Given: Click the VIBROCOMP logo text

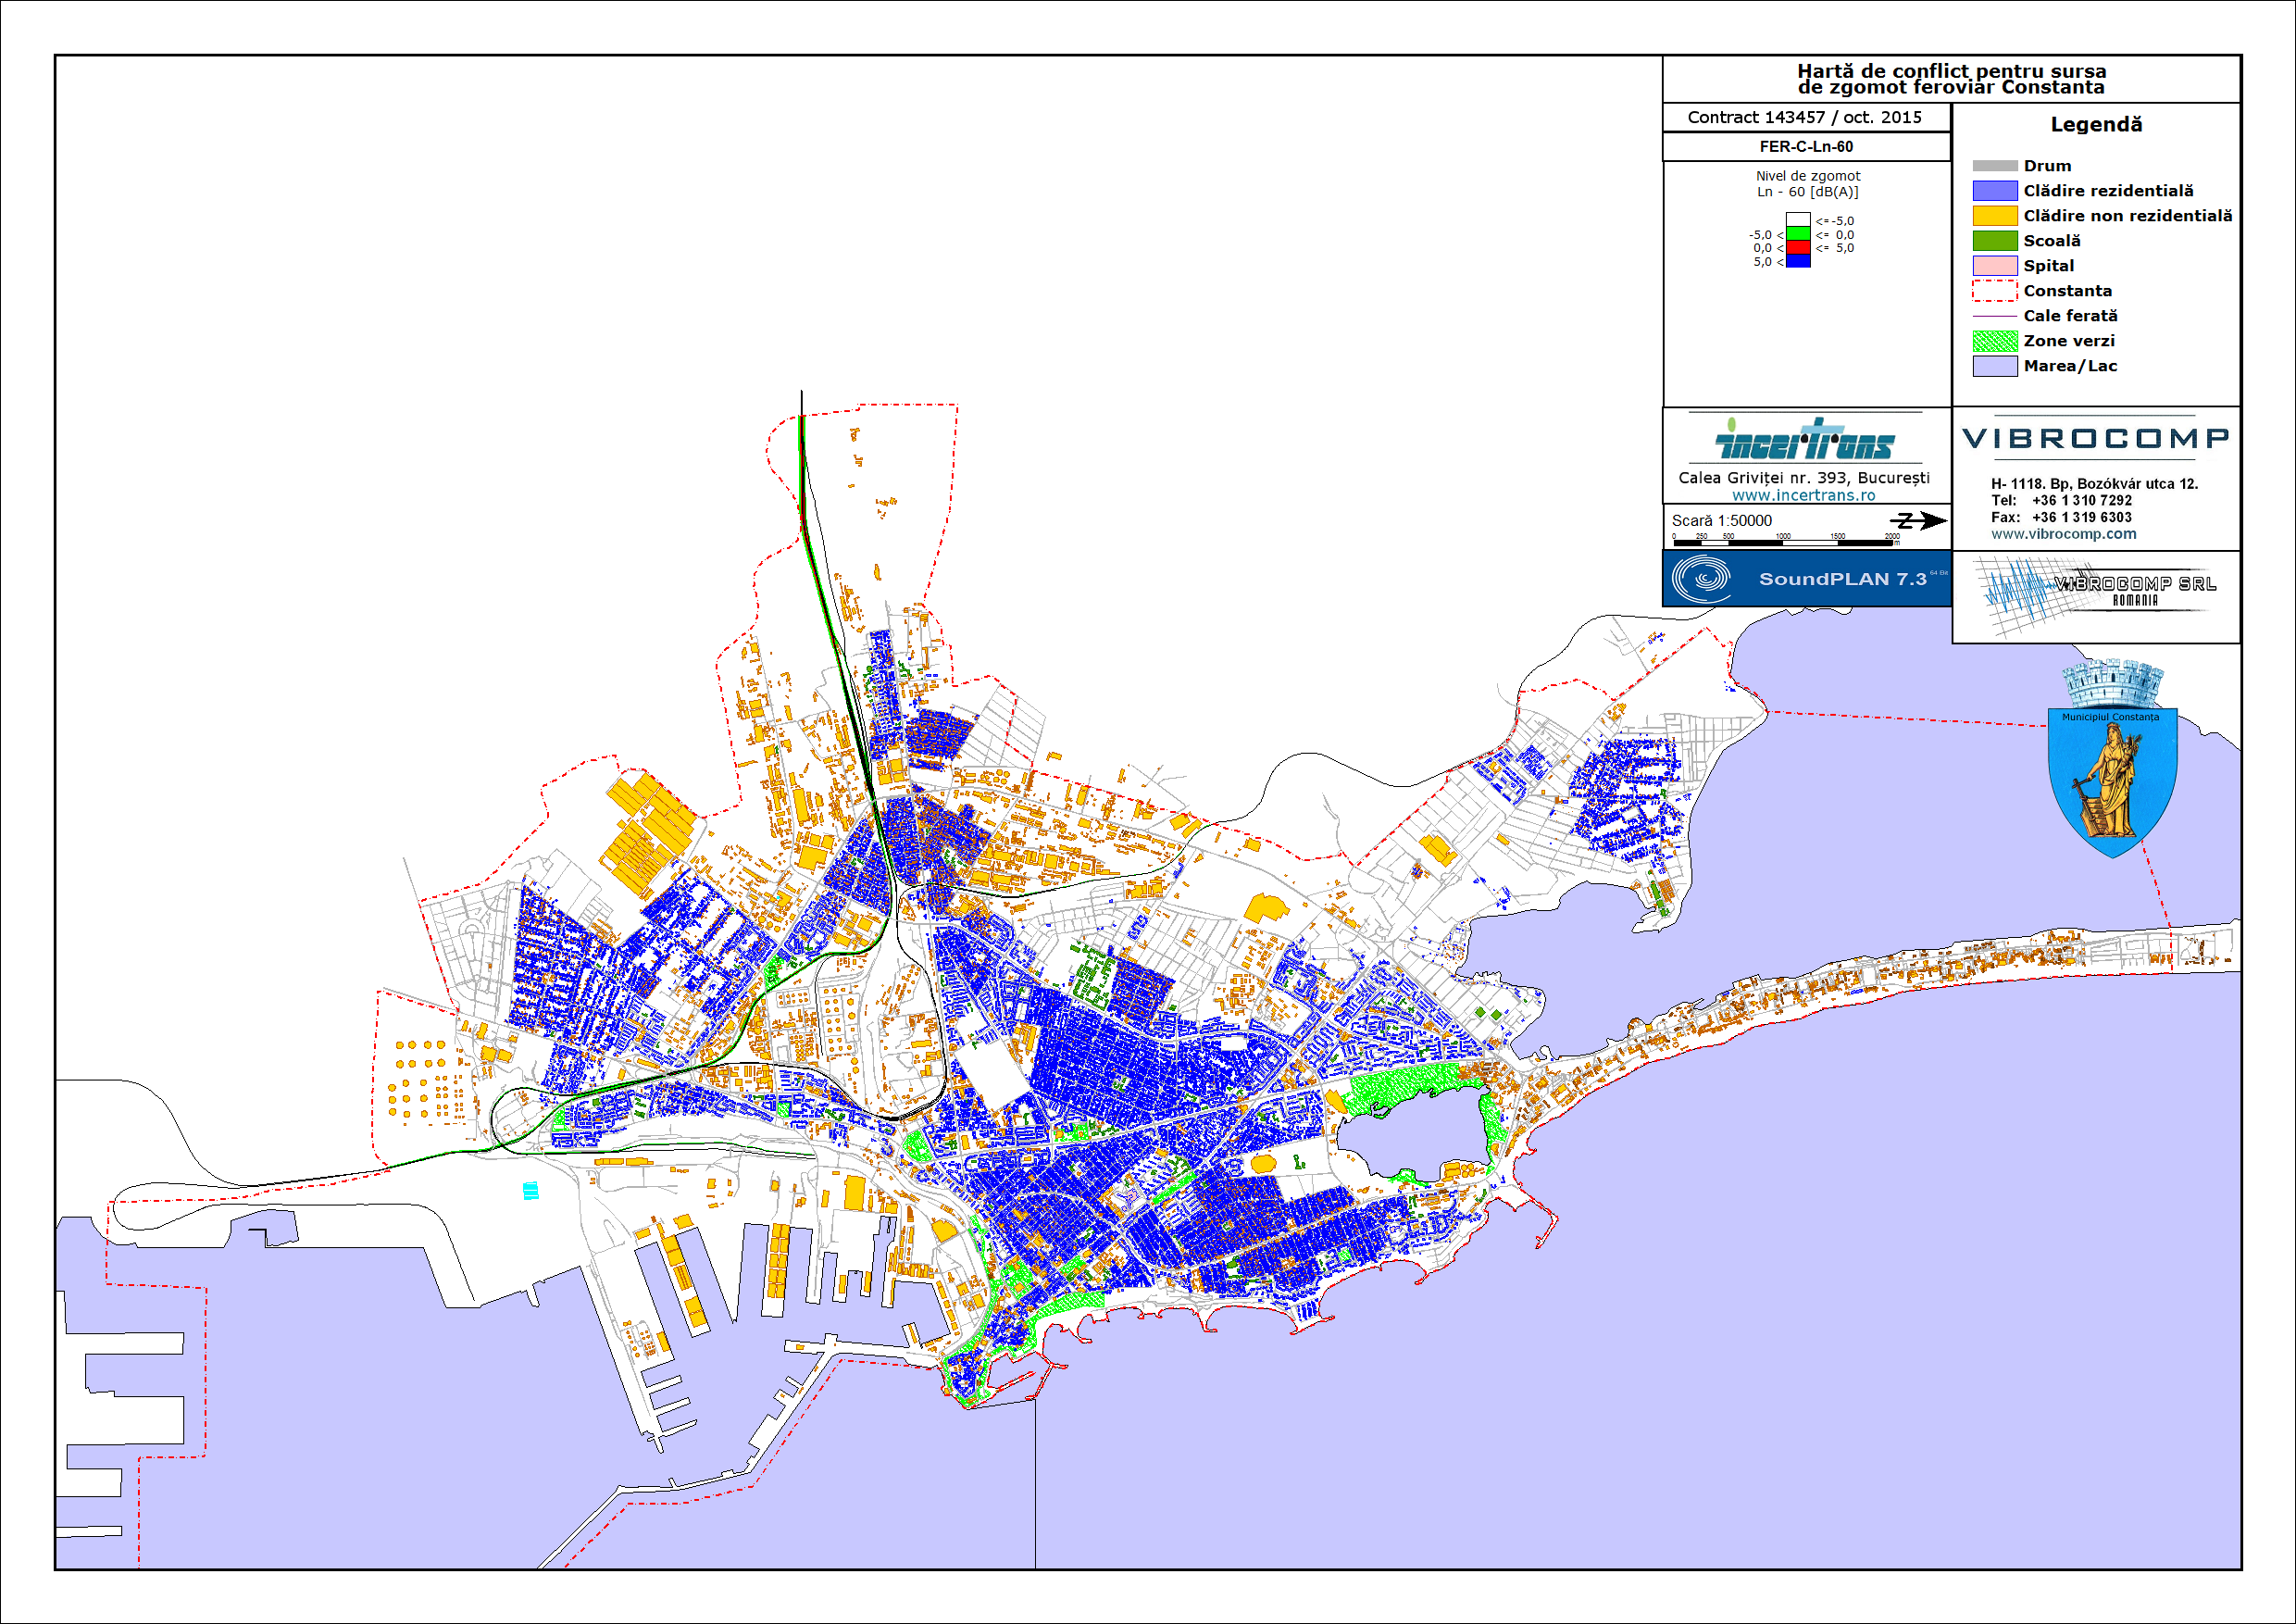Looking at the screenshot, I should [x=2096, y=439].
